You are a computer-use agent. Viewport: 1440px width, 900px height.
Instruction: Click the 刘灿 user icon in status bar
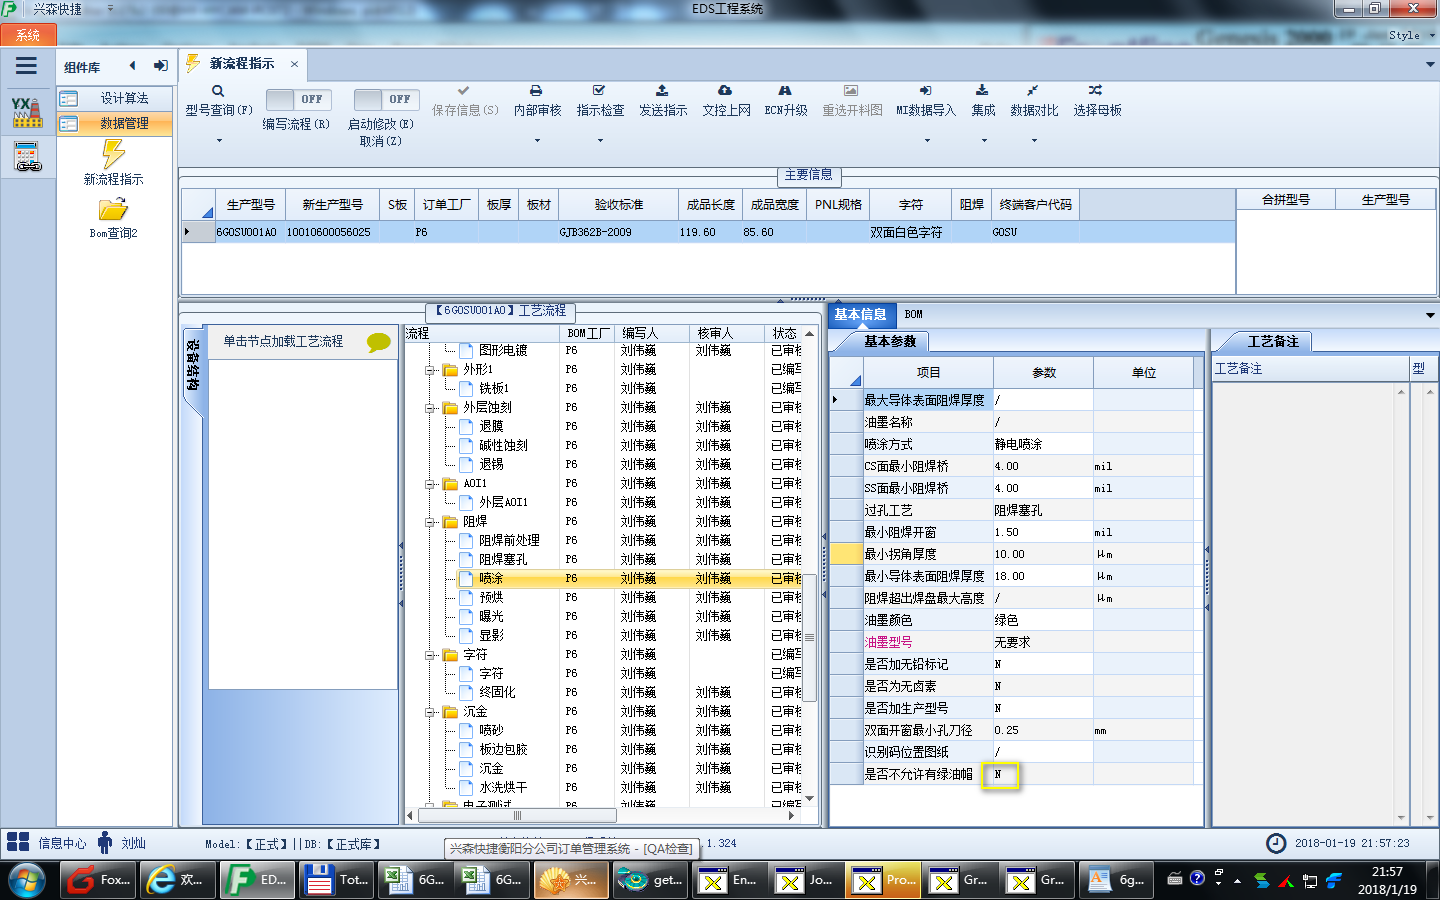click(105, 842)
